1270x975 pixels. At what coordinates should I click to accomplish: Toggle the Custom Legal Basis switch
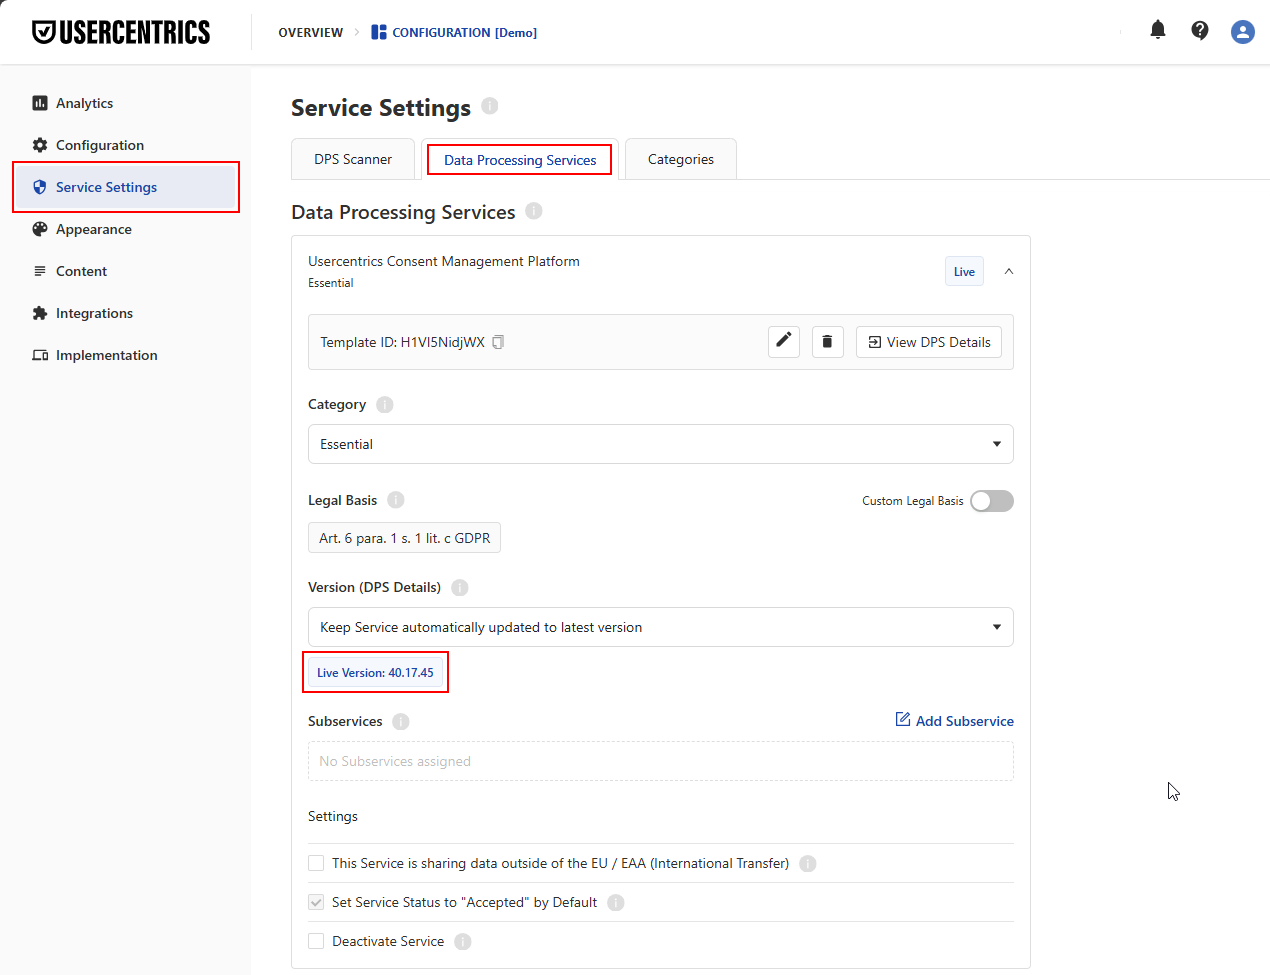[x=992, y=501]
